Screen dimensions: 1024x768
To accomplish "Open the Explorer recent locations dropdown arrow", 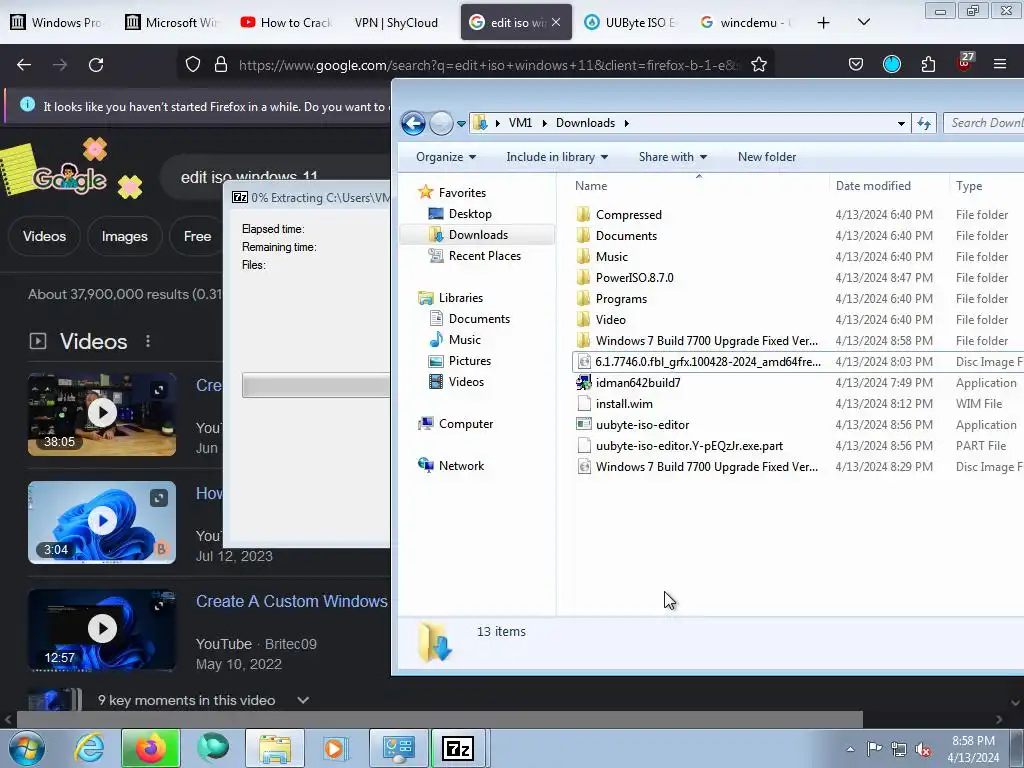I will pyautogui.click(x=461, y=123).
